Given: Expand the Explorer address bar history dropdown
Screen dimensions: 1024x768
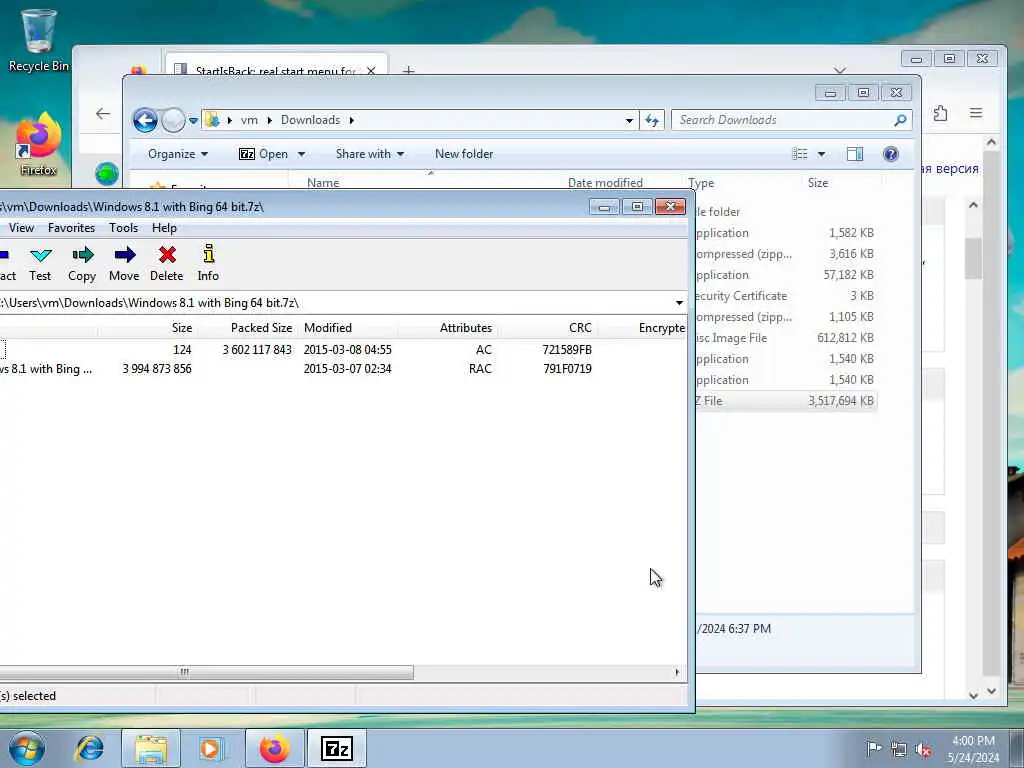Looking at the screenshot, I should (629, 120).
